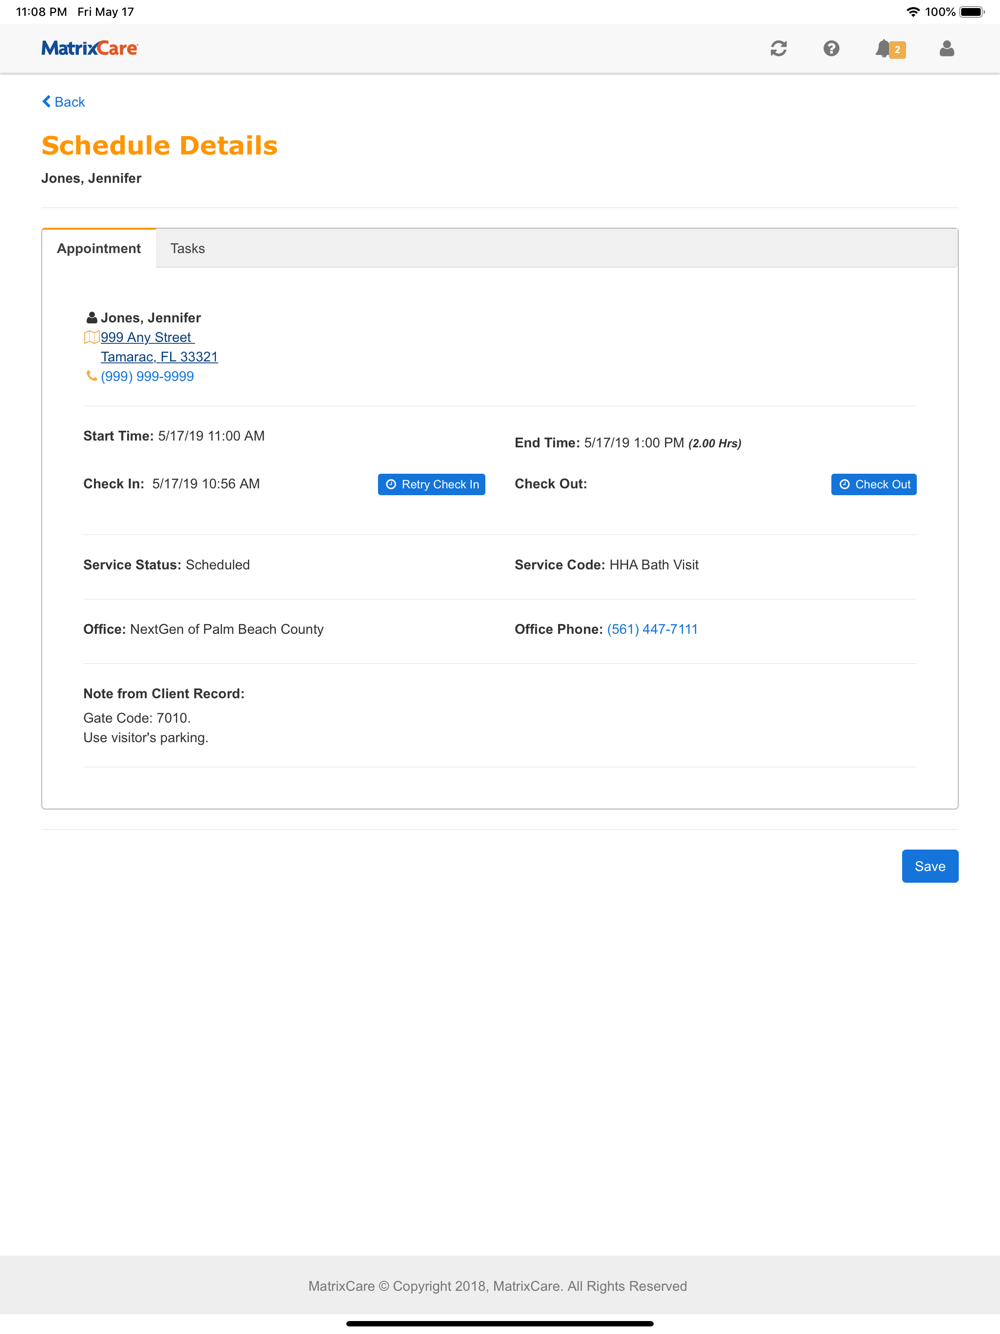Click the person icon next to Jones, Jennifer

pos(91,318)
